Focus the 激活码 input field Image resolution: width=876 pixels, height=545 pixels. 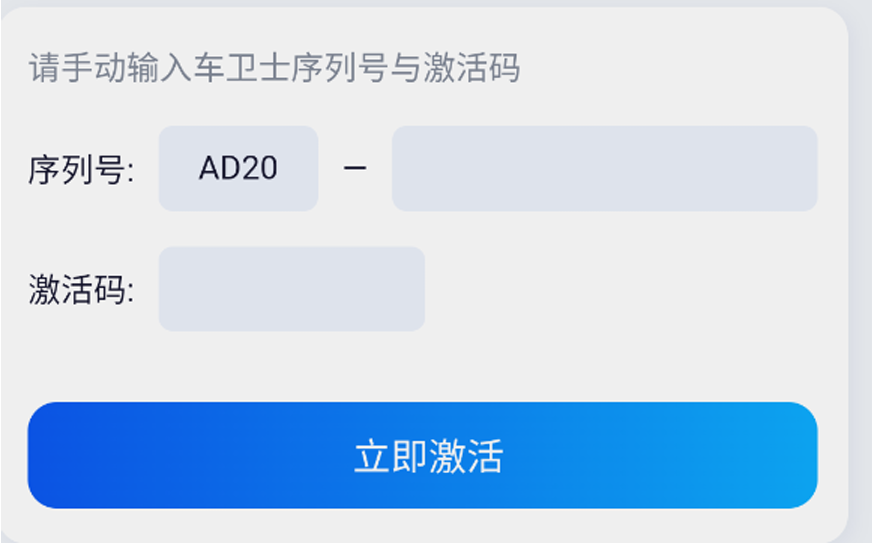tap(291, 289)
